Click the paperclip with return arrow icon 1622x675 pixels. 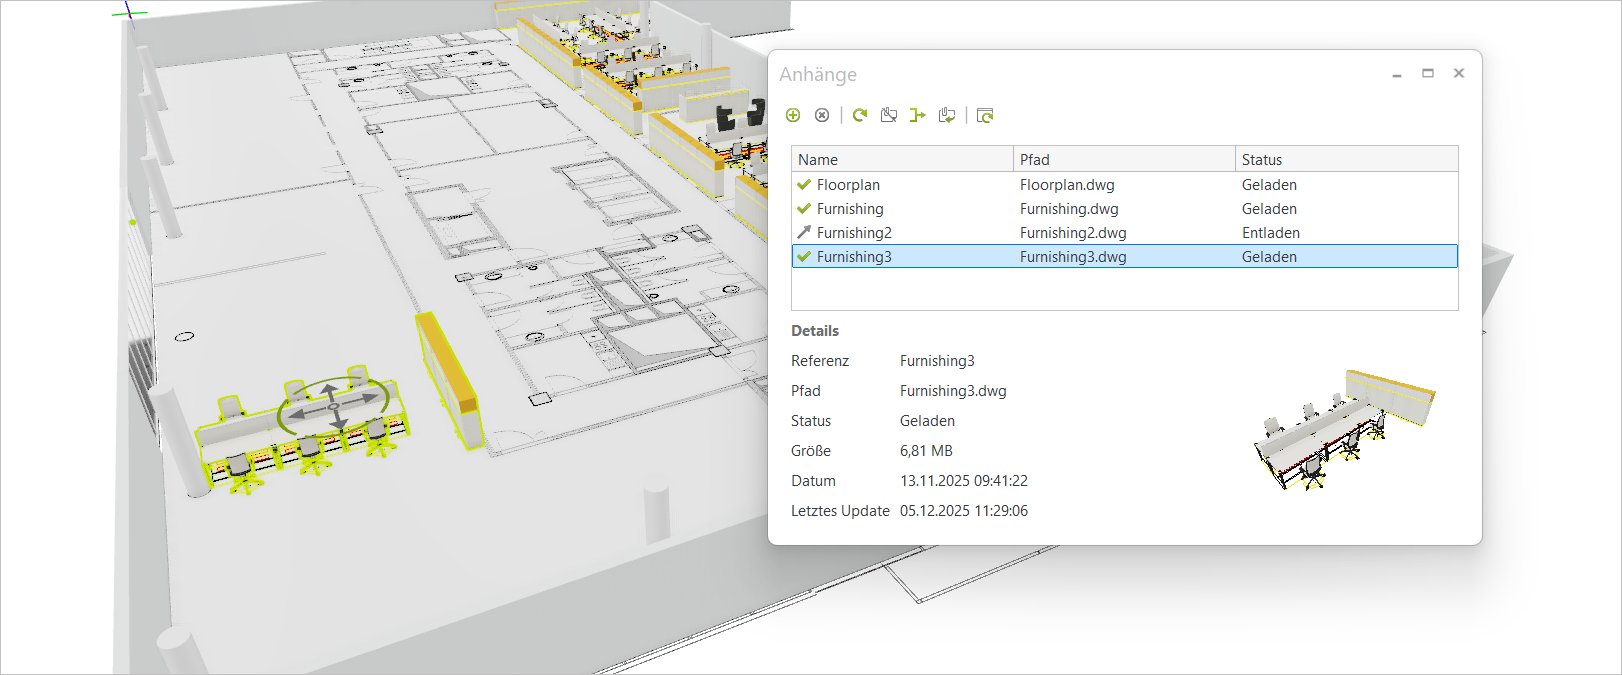[x=947, y=115]
